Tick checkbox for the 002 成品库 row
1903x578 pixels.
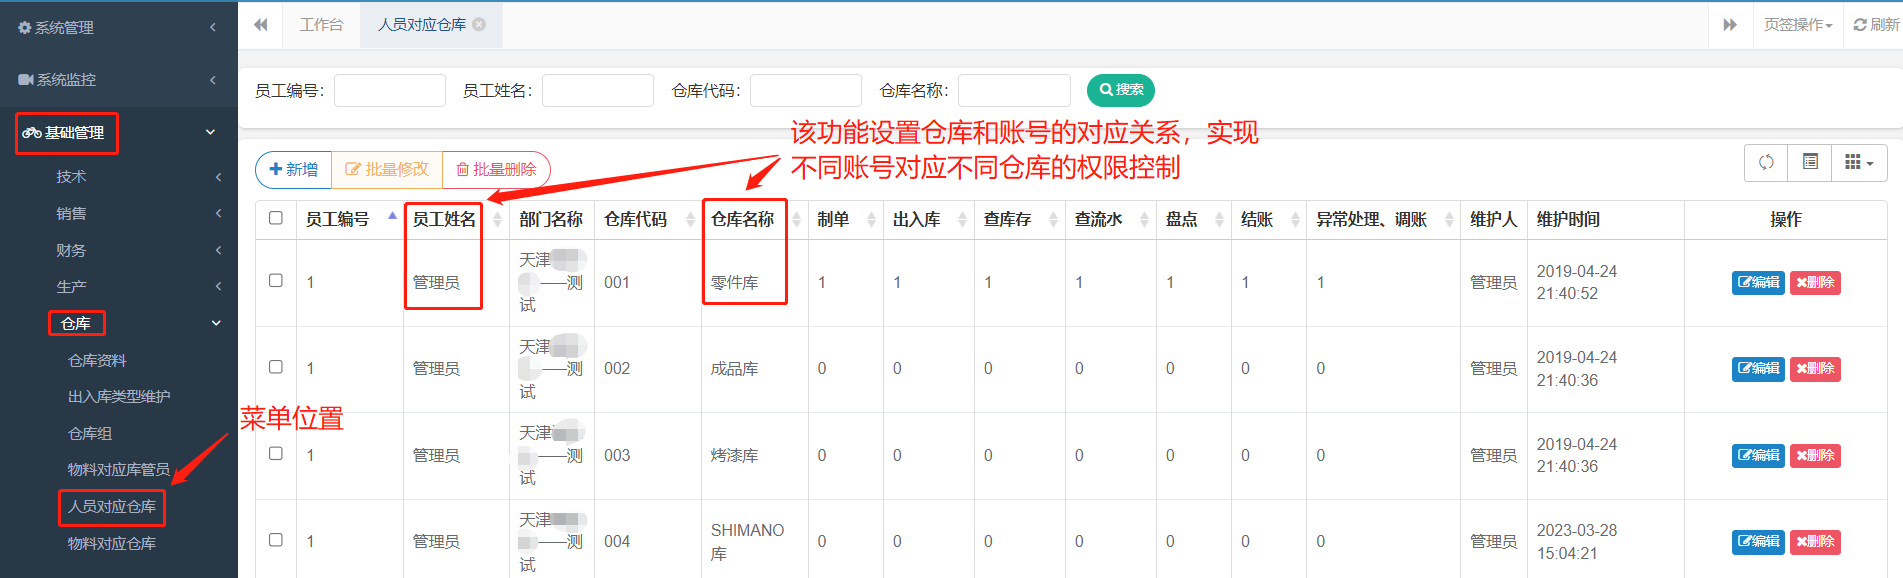[x=276, y=367]
